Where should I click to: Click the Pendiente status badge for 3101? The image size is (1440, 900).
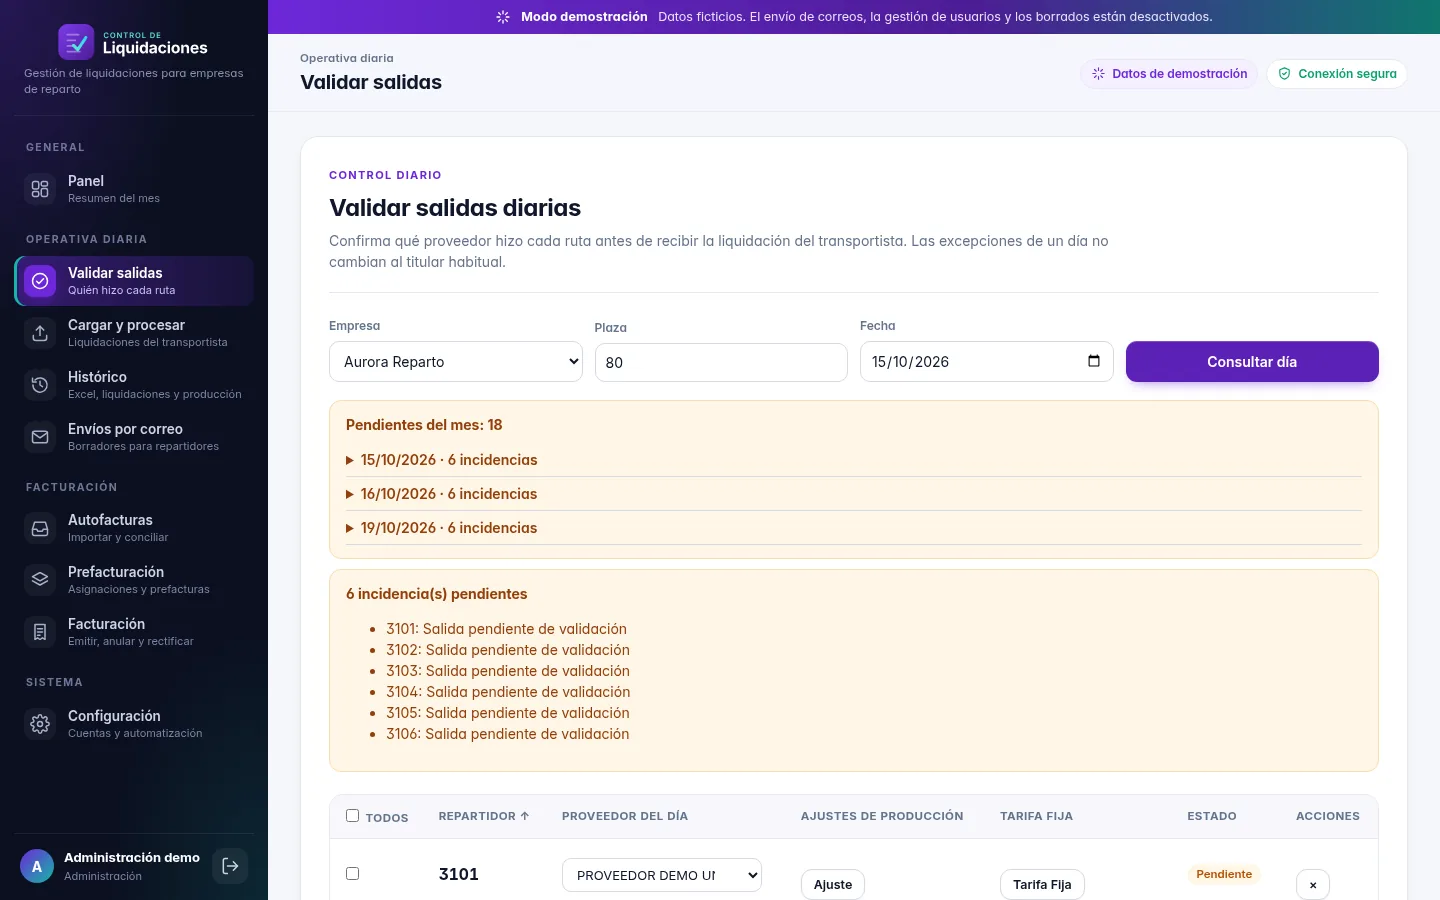(1224, 874)
